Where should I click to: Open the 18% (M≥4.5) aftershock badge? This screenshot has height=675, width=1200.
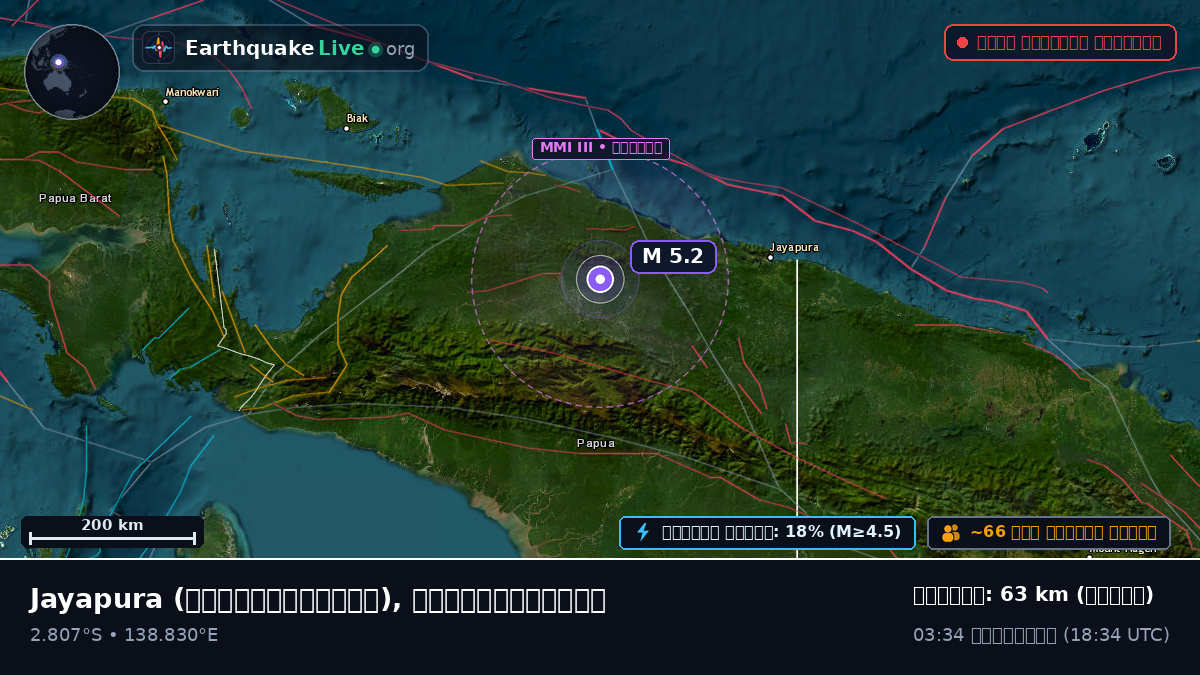(x=767, y=532)
